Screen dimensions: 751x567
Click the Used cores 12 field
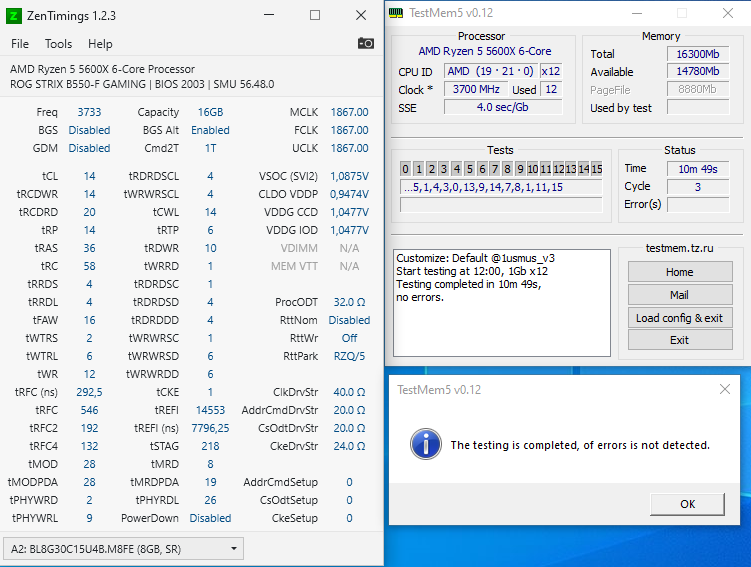pyautogui.click(x=551, y=89)
